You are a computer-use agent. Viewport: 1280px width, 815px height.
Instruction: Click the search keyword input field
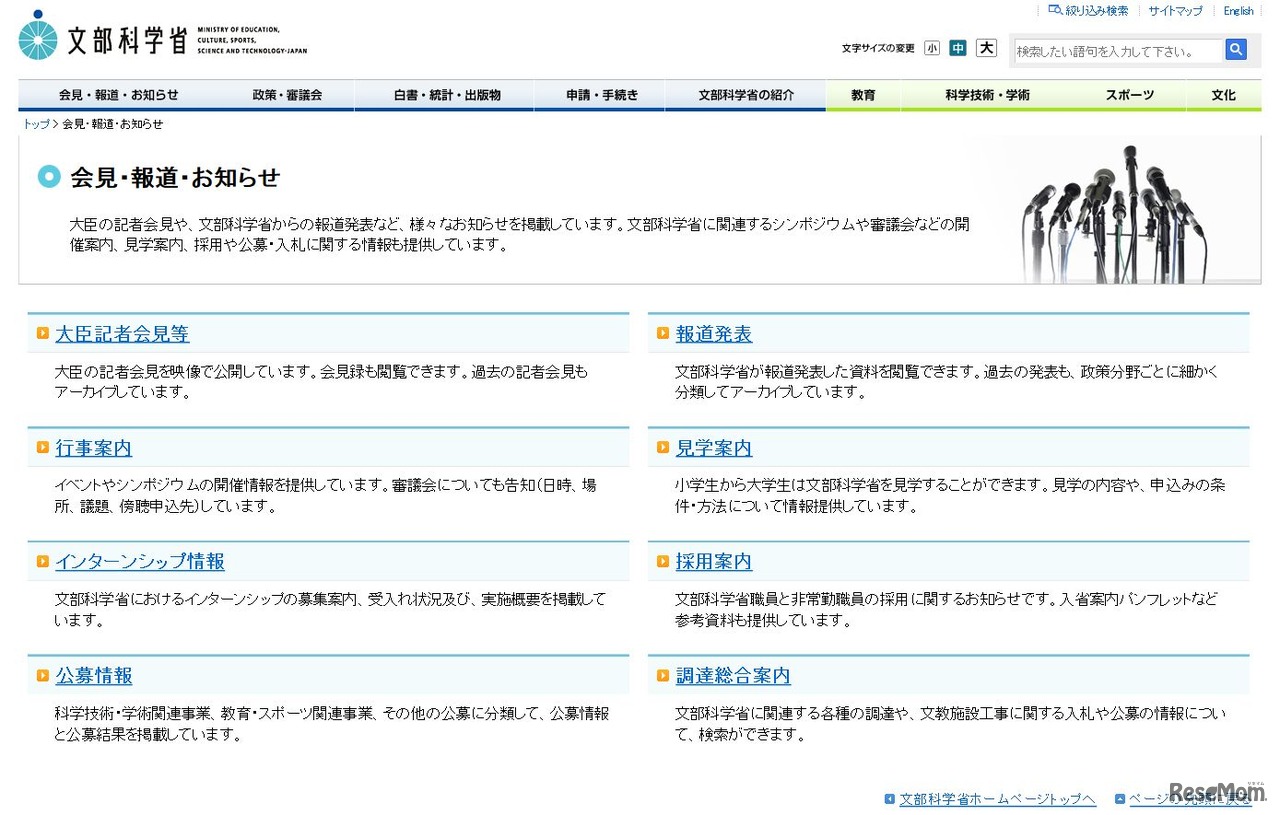pos(1116,51)
